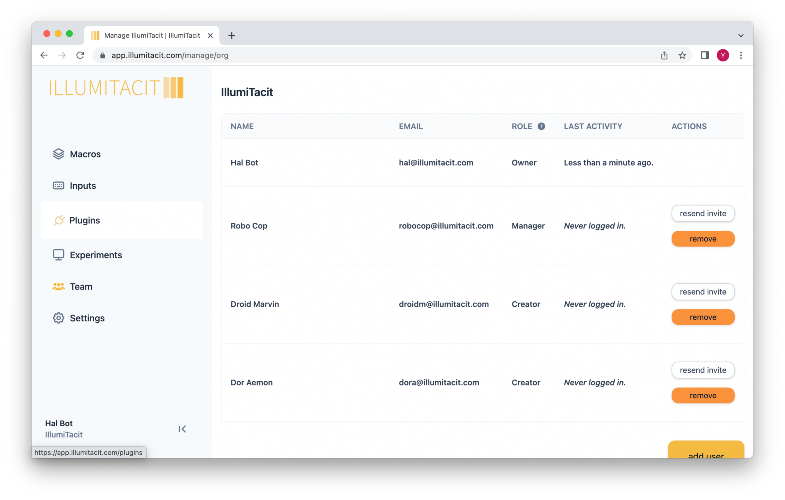This screenshot has width=785, height=500.
Task: Collapse the sidebar with the arrow icon
Action: tap(182, 429)
